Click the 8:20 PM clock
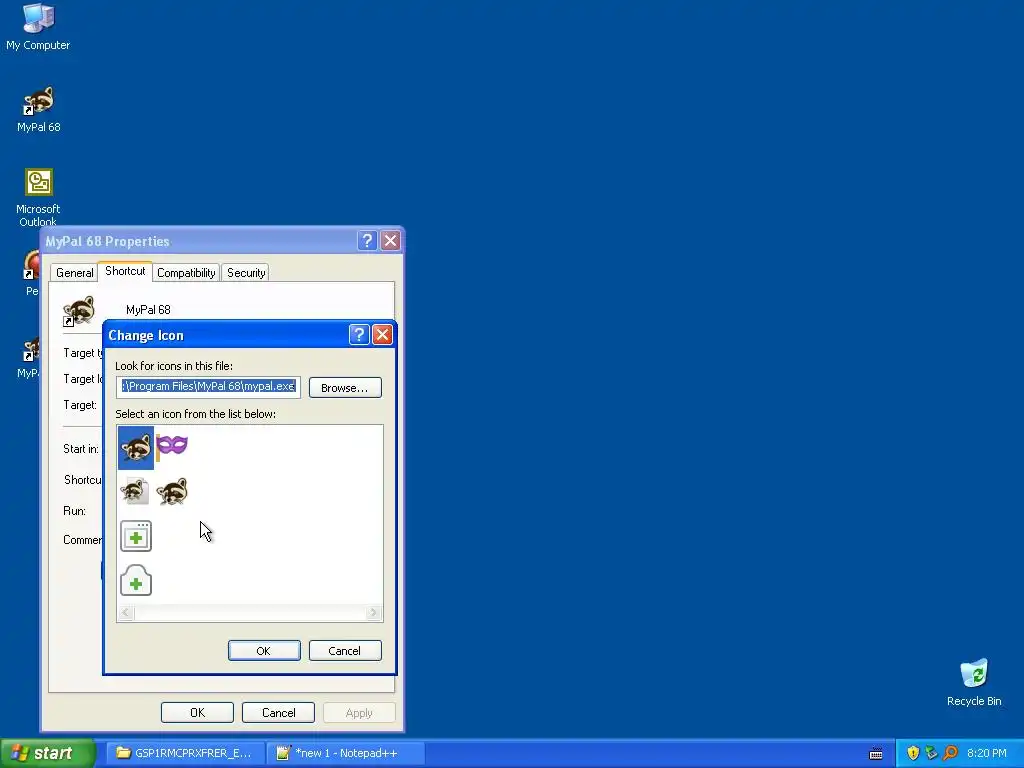 point(986,753)
